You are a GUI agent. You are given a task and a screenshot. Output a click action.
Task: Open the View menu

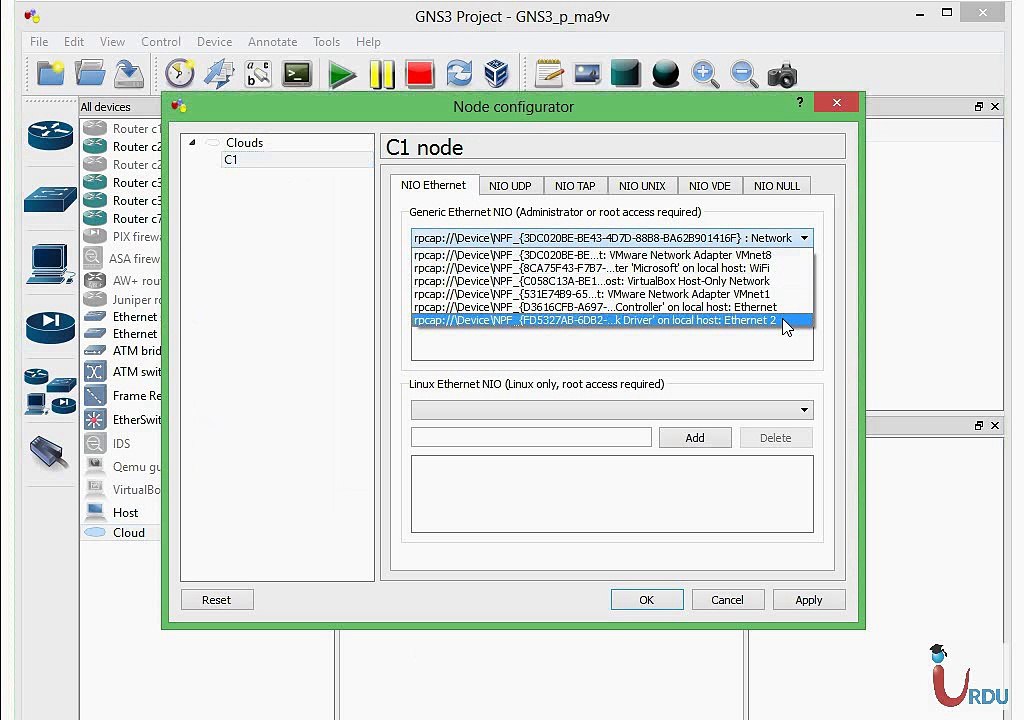coord(112,42)
